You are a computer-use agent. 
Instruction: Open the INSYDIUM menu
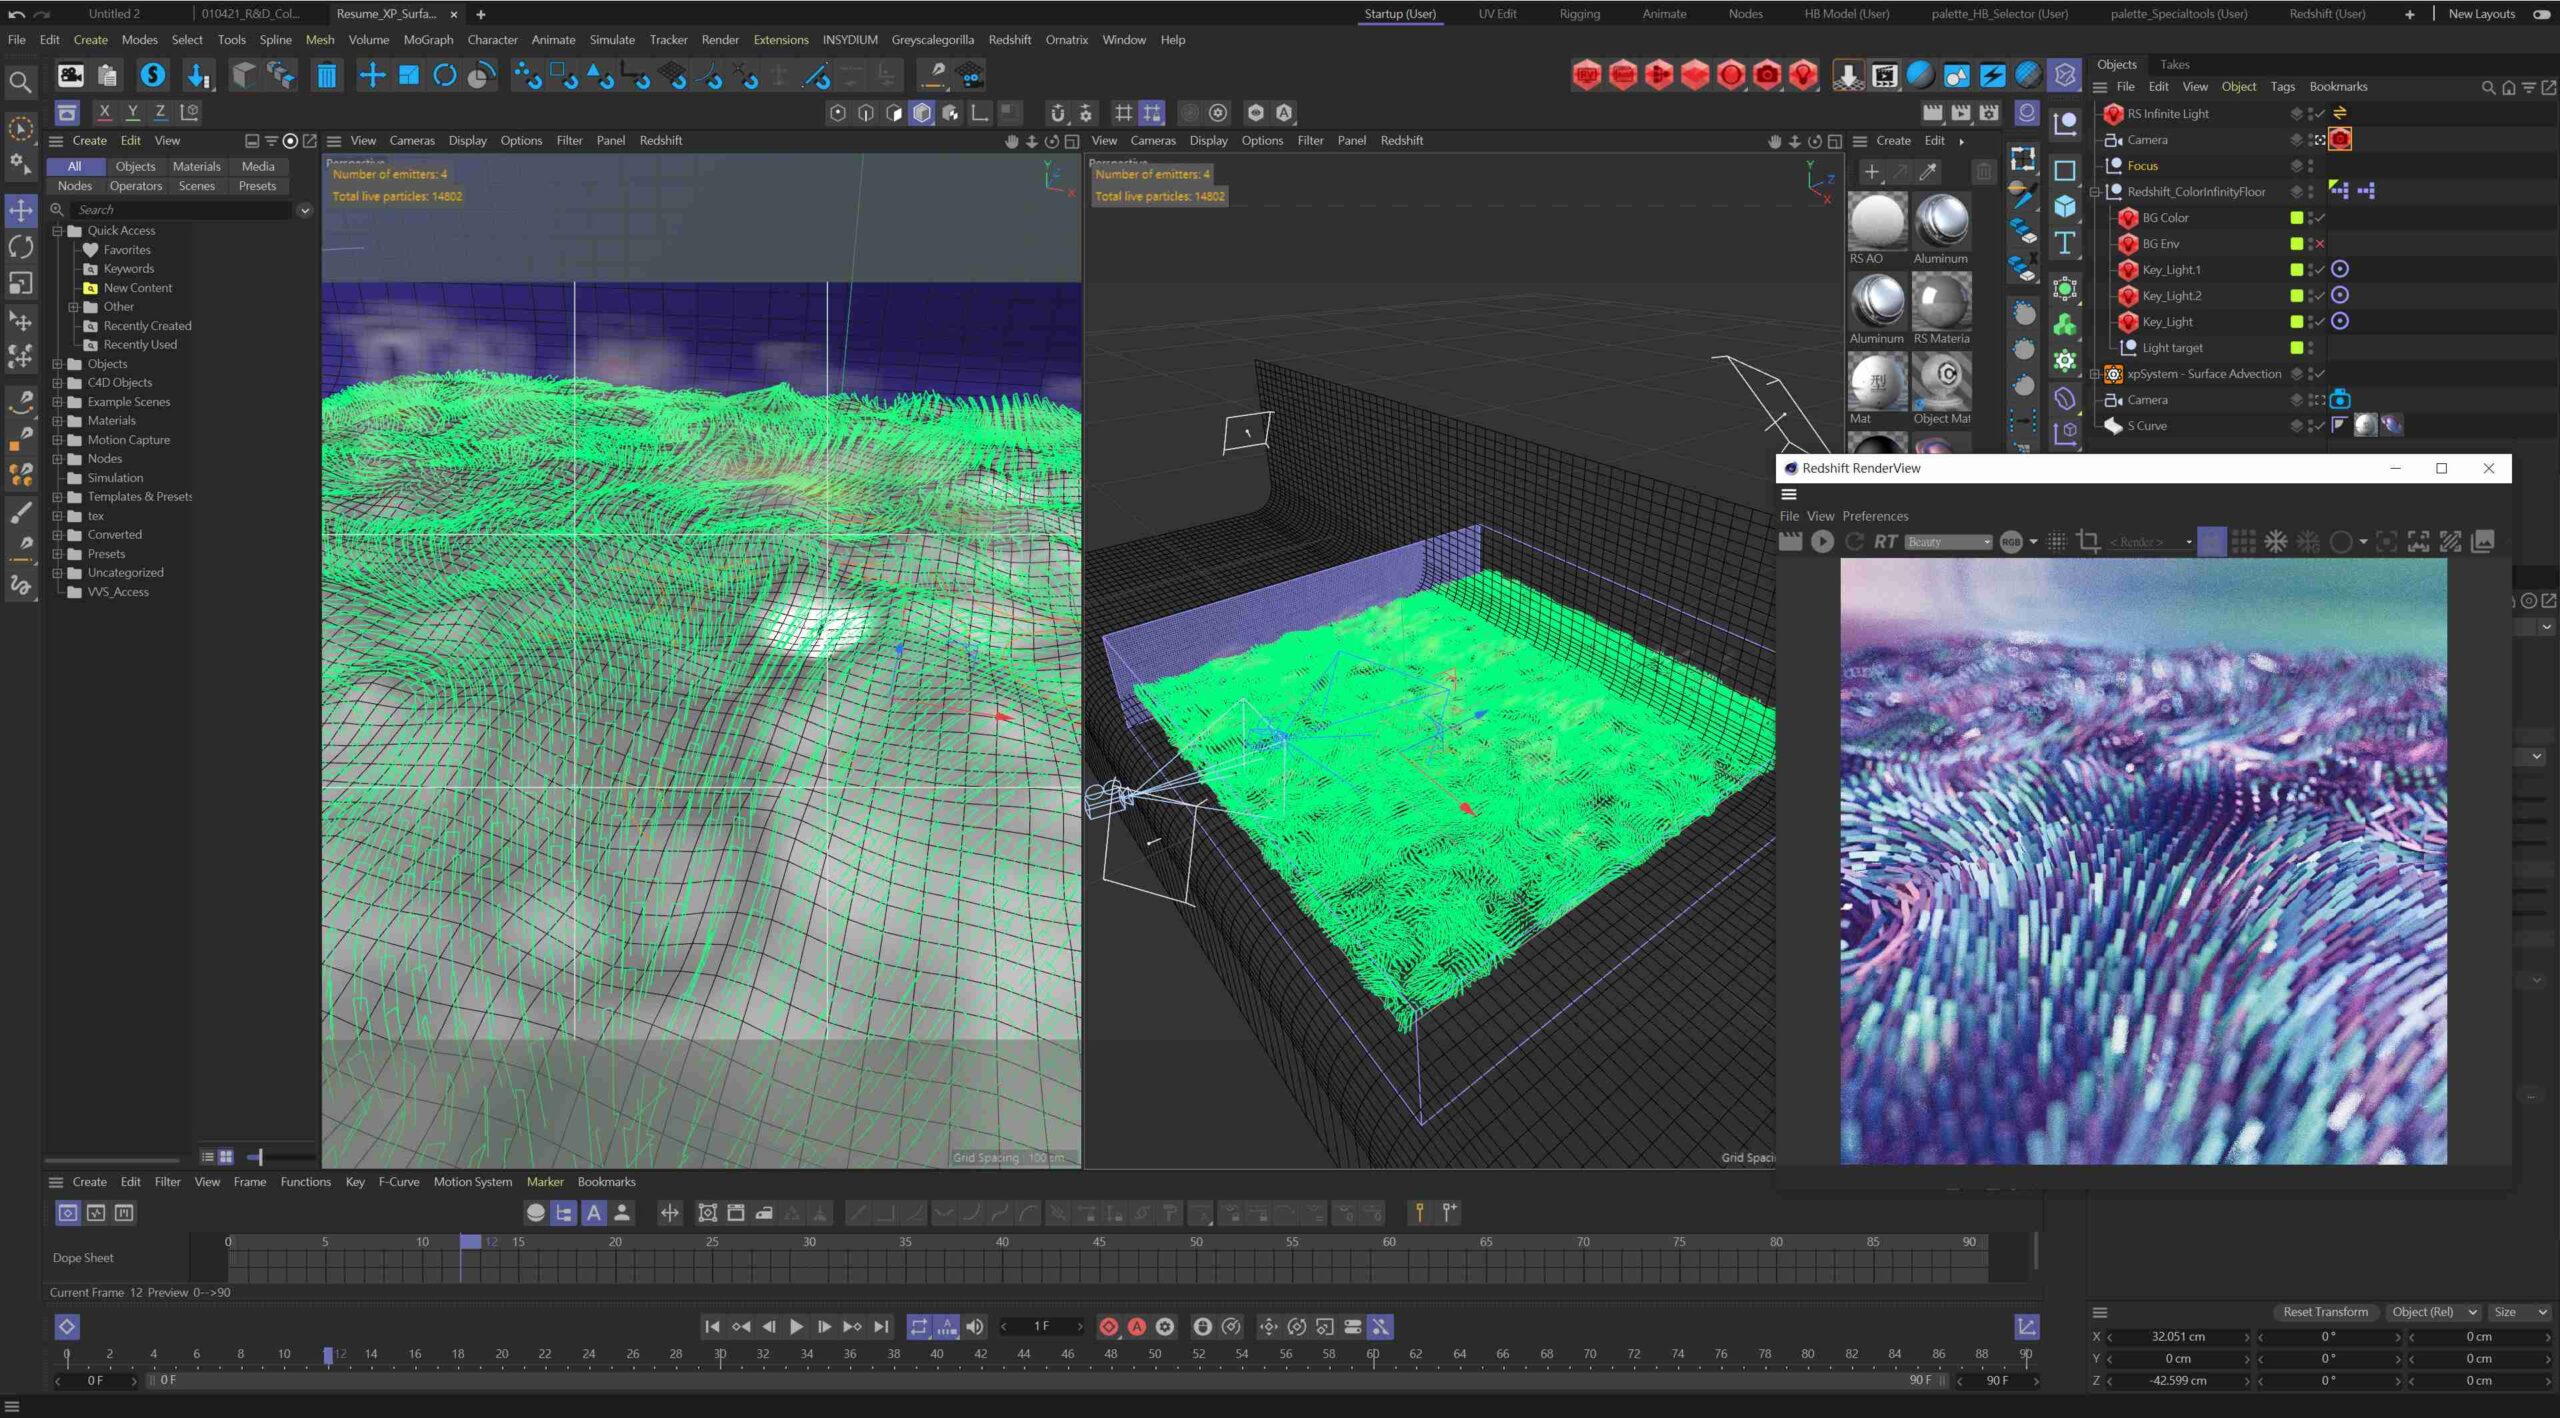(x=849, y=40)
